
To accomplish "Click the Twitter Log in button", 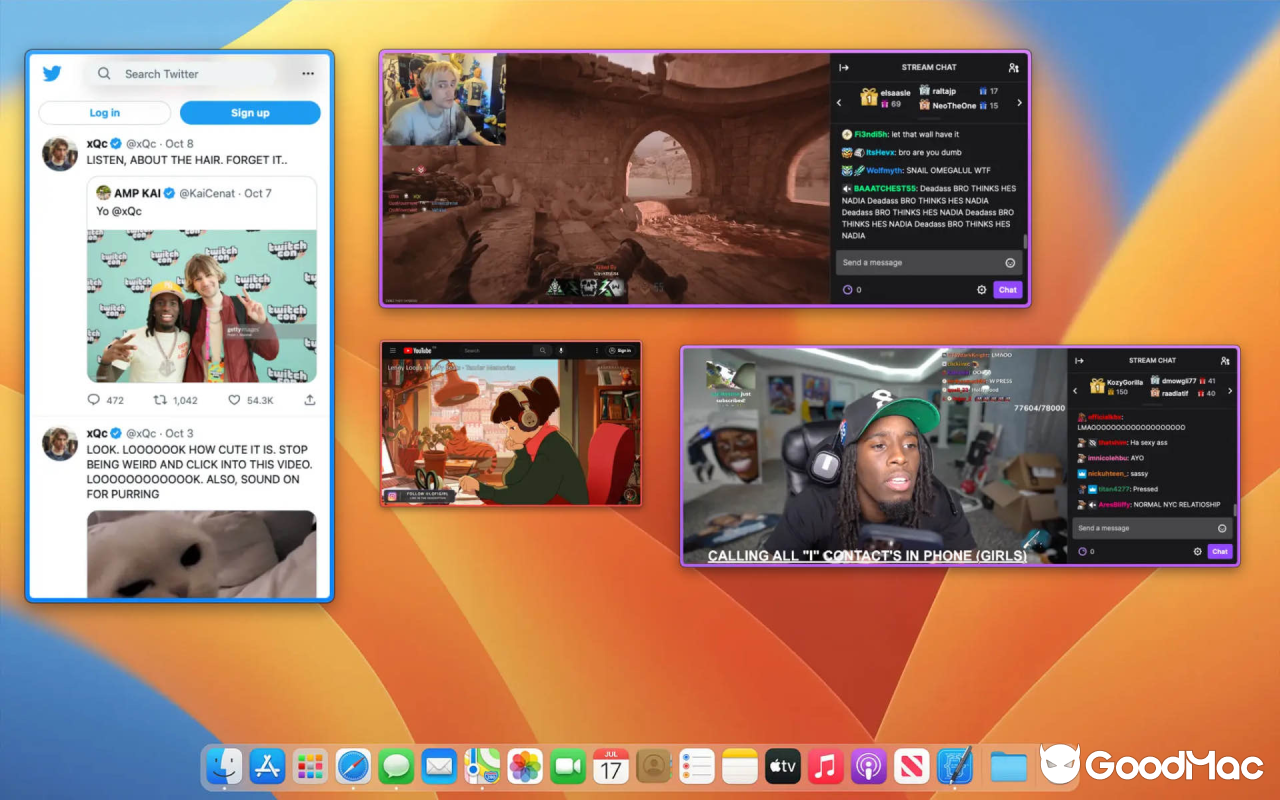I will click(105, 113).
